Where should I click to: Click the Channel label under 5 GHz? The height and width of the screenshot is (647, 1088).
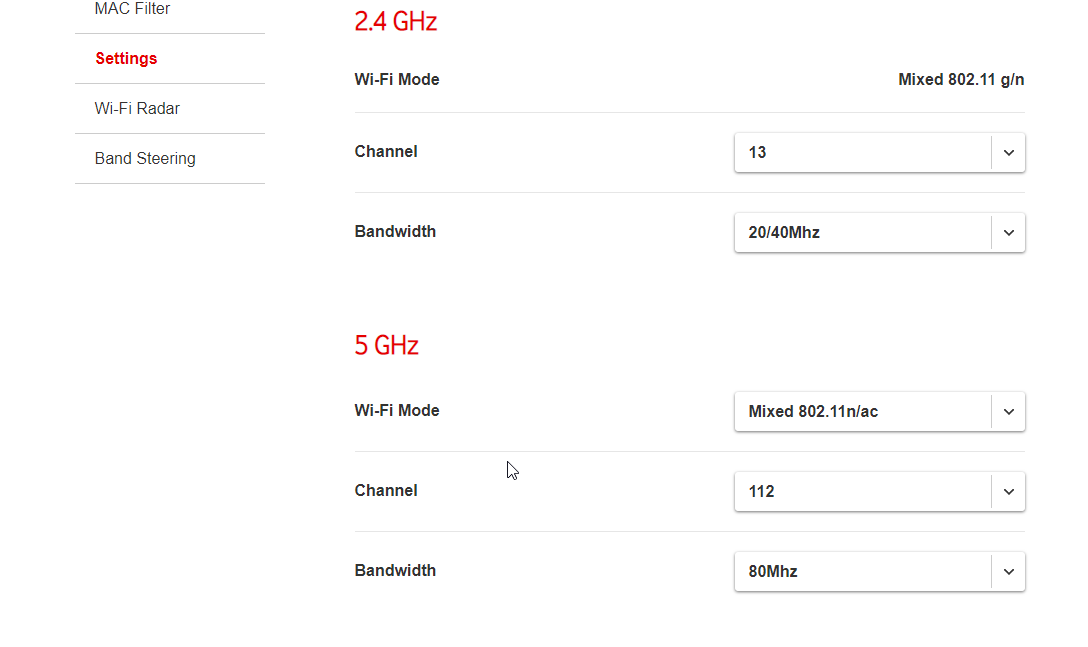coord(386,491)
